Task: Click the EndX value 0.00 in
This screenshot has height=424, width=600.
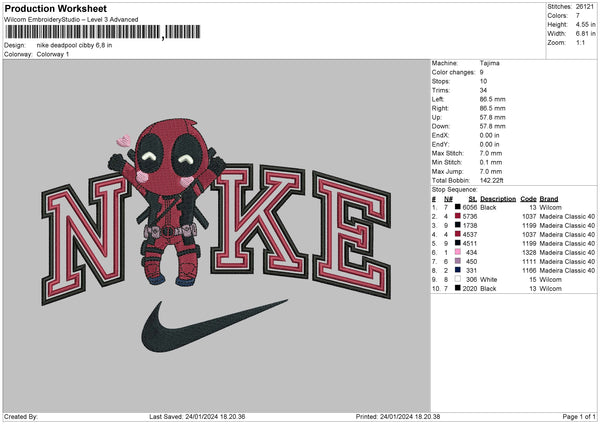Action: (489, 135)
